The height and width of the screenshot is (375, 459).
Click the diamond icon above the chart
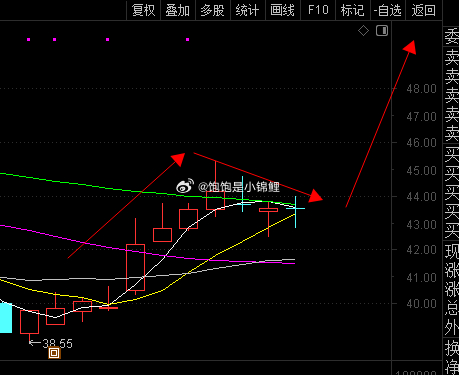[x=363, y=31]
